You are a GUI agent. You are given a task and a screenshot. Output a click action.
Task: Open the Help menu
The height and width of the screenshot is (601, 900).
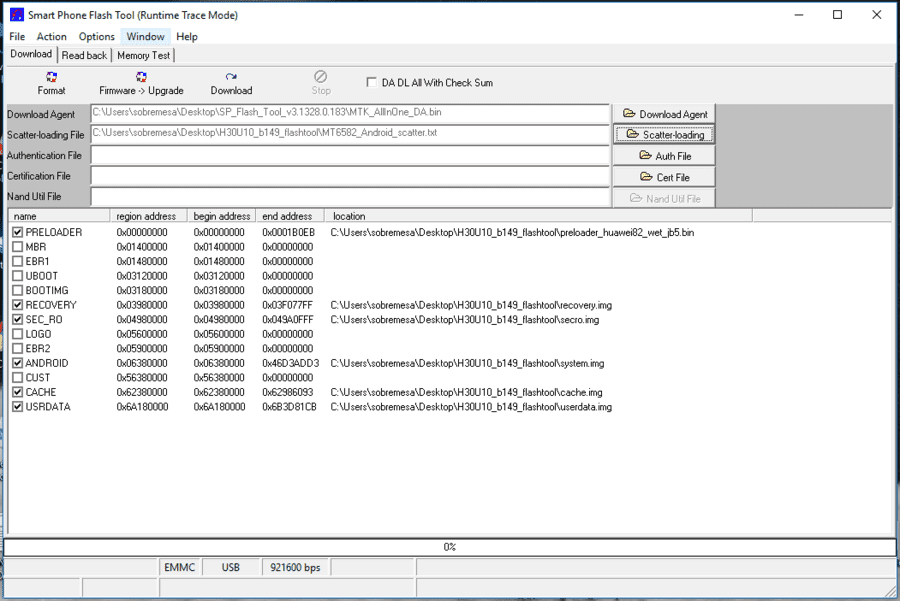click(x=187, y=36)
